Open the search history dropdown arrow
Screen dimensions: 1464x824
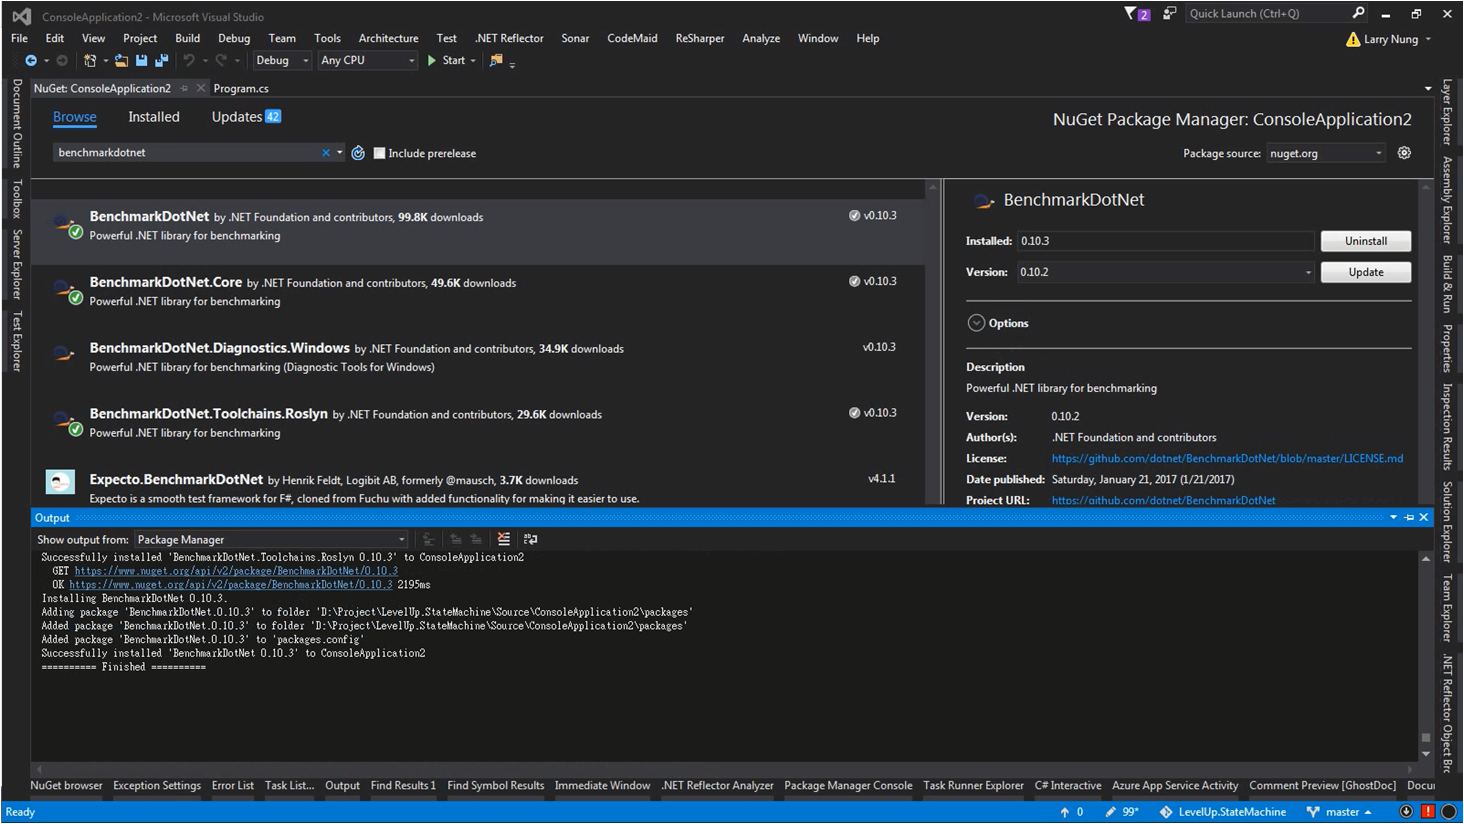click(x=340, y=153)
